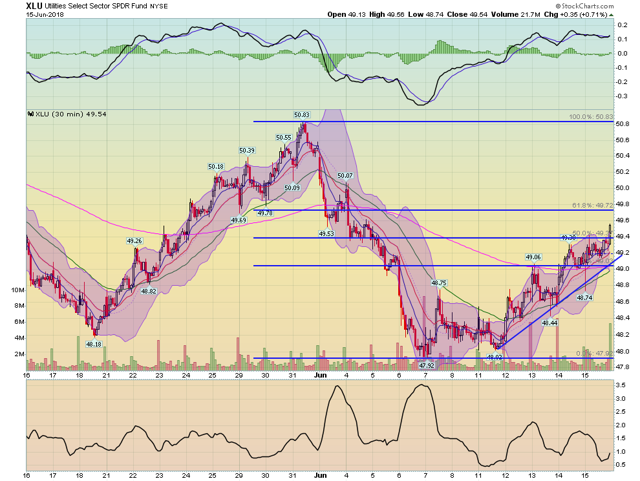Click the 8M volume axis label
This screenshot has width=640, height=481.
coord(19,306)
